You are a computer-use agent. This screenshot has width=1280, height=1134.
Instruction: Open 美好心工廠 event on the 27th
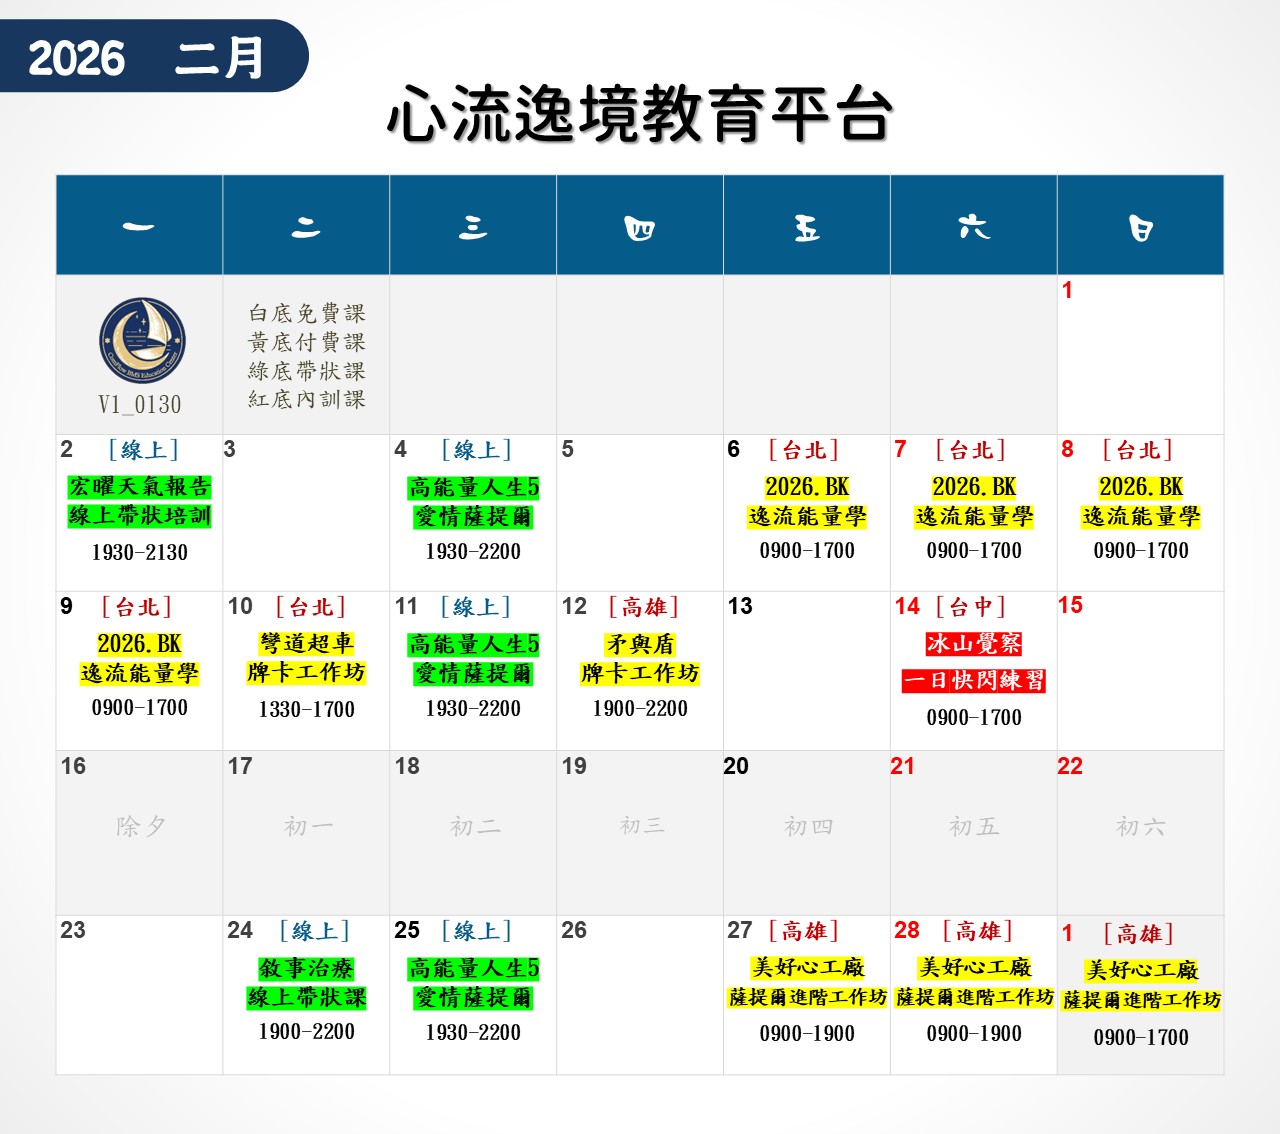[807, 968]
